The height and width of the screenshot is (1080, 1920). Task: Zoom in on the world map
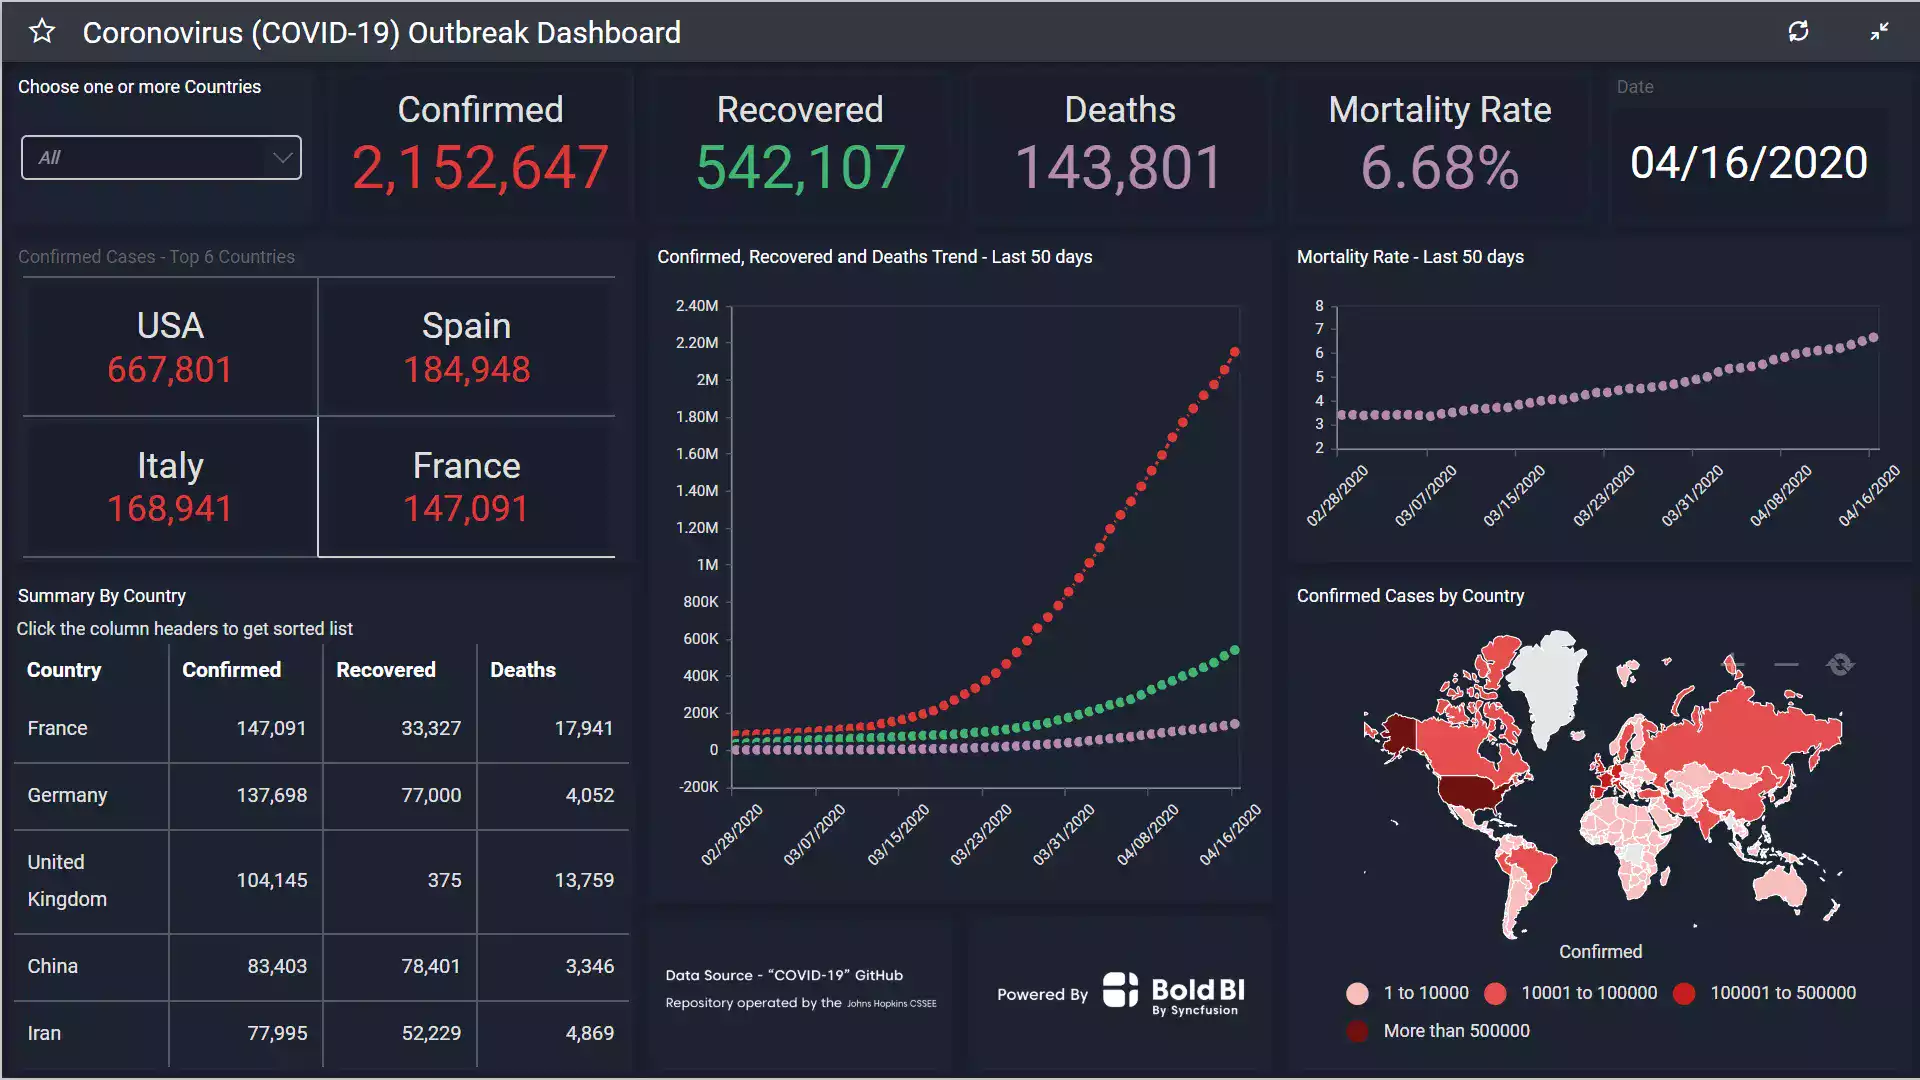coord(1733,664)
